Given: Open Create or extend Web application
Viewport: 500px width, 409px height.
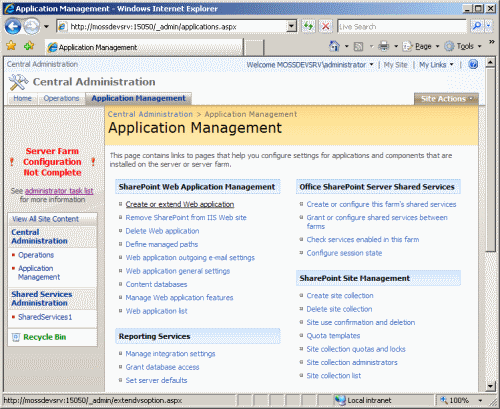Looking at the screenshot, I should pyautogui.click(x=180, y=204).
